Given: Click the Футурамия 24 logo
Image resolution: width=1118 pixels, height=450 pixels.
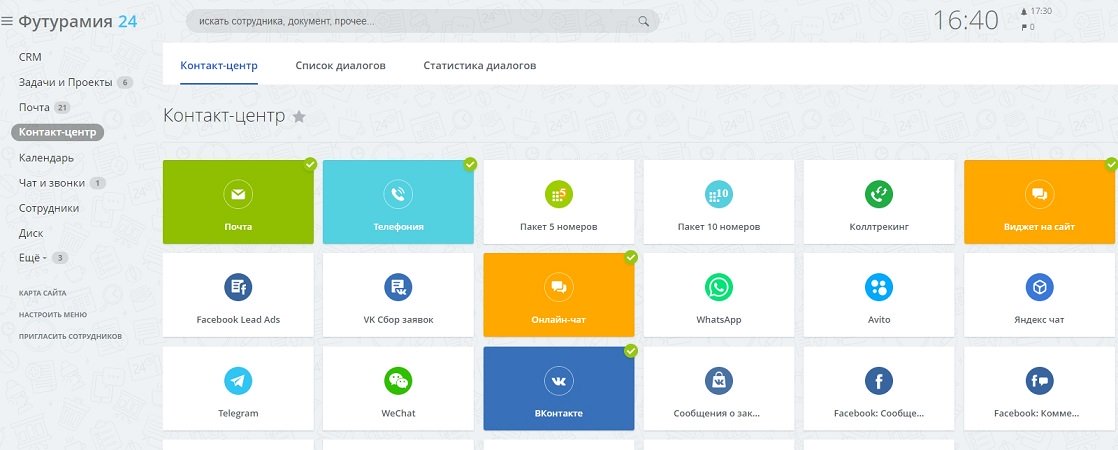Looking at the screenshot, I should (78, 22).
